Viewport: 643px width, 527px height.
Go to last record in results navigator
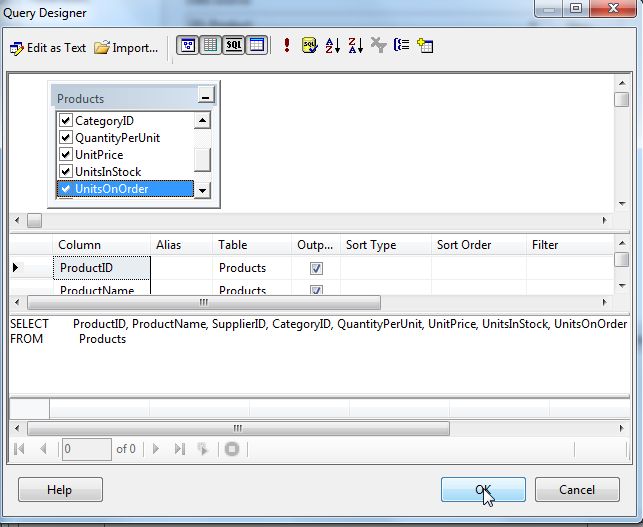180,449
